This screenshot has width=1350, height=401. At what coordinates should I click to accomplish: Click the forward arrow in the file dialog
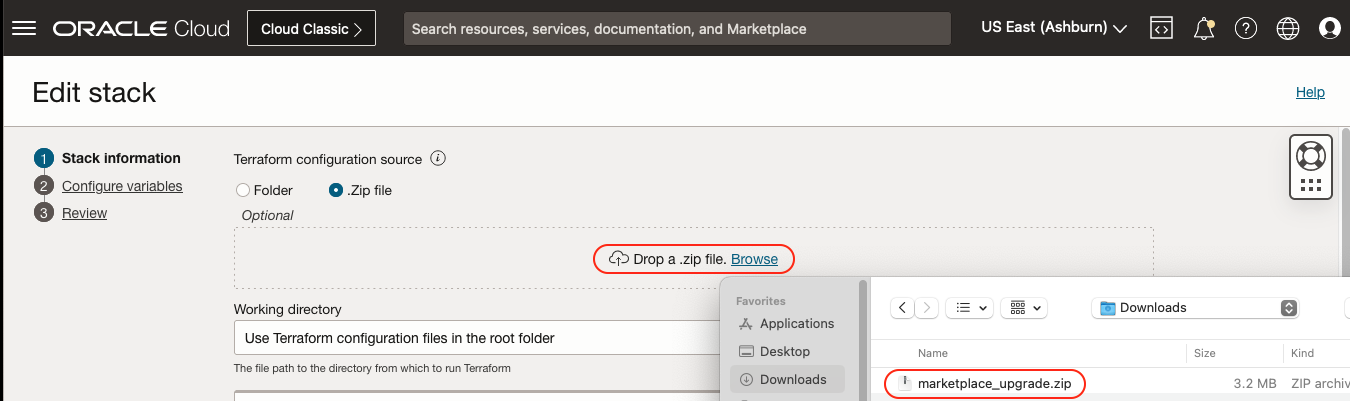click(927, 308)
